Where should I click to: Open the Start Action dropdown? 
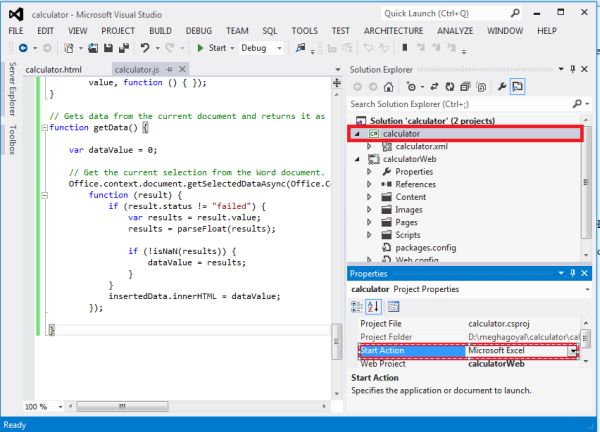click(573, 351)
